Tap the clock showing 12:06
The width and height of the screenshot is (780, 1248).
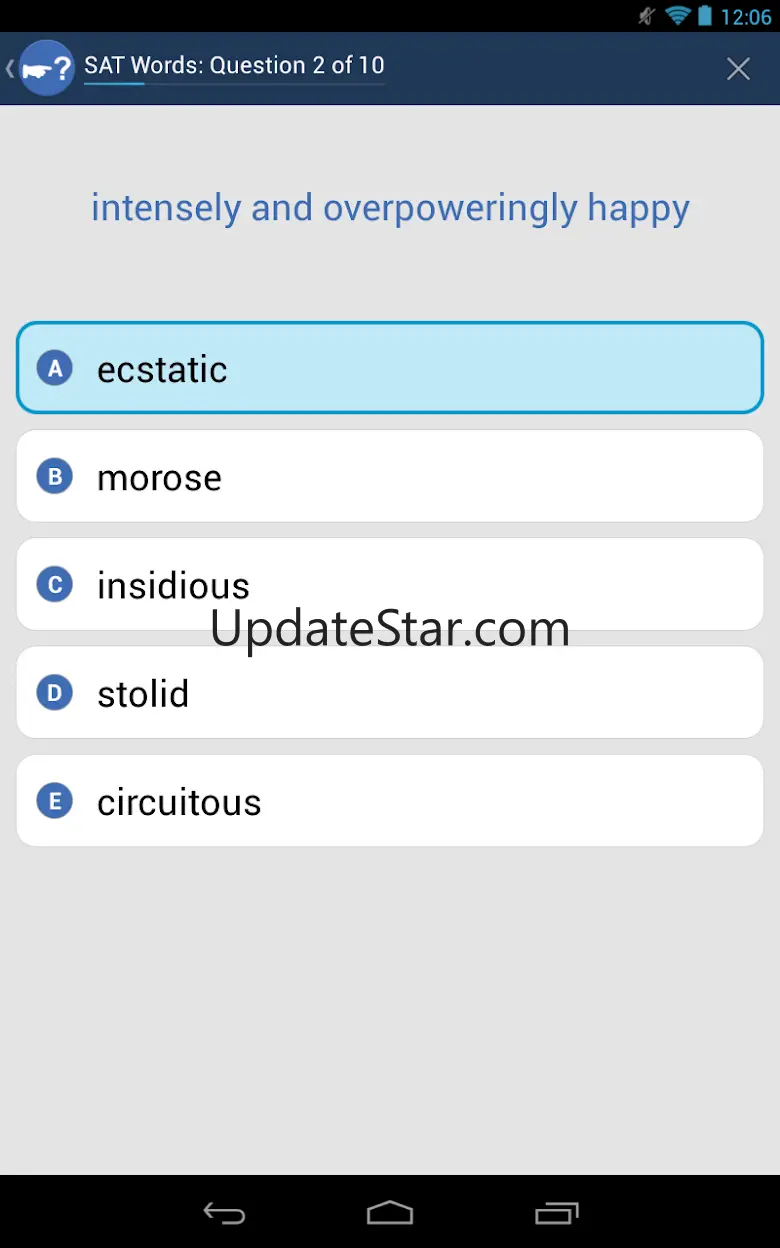point(746,17)
